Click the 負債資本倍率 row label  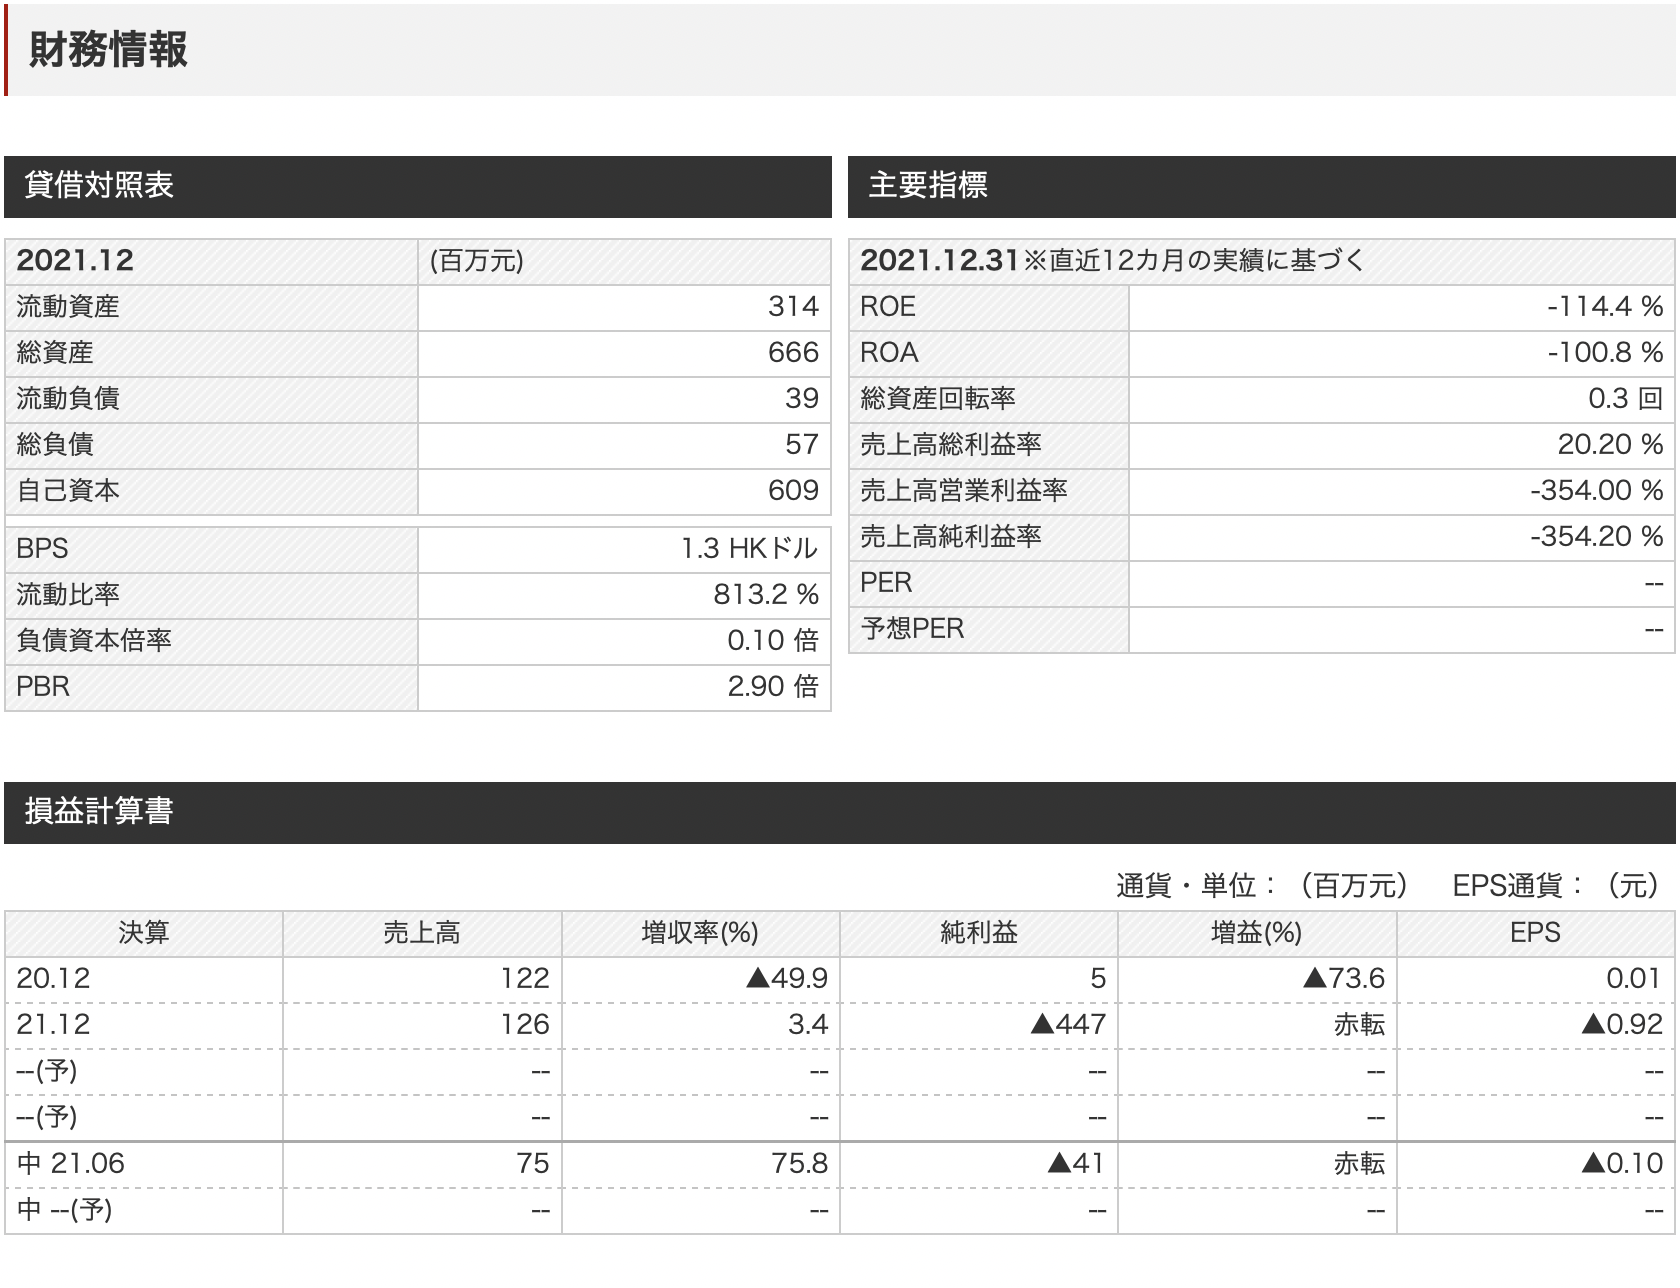click(x=94, y=641)
